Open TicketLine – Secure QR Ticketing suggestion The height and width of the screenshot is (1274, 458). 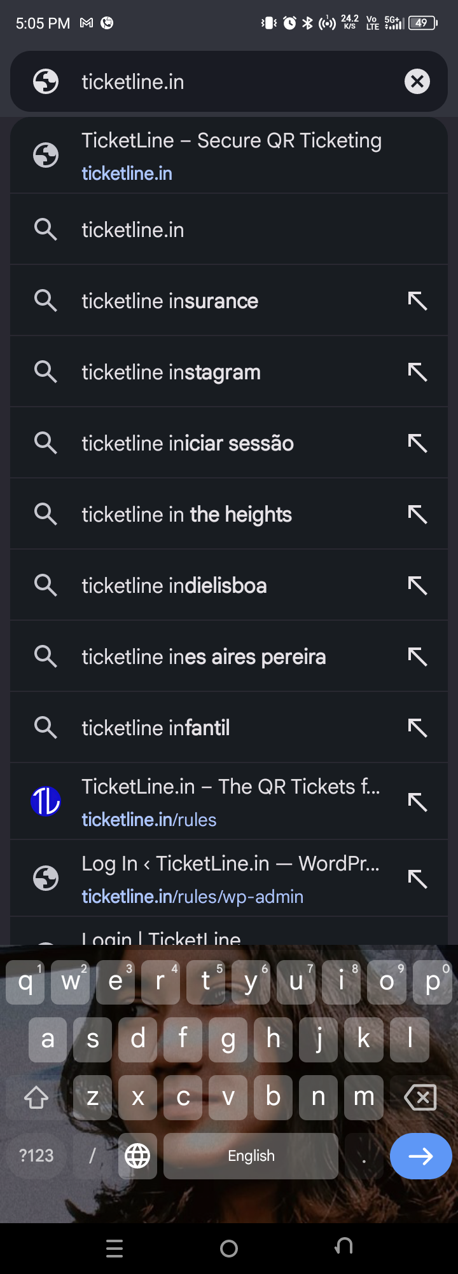[229, 156]
